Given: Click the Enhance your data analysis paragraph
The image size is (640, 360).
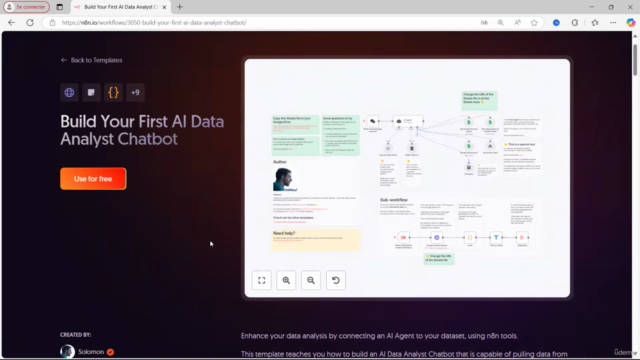Looking at the screenshot, I should click(x=379, y=336).
